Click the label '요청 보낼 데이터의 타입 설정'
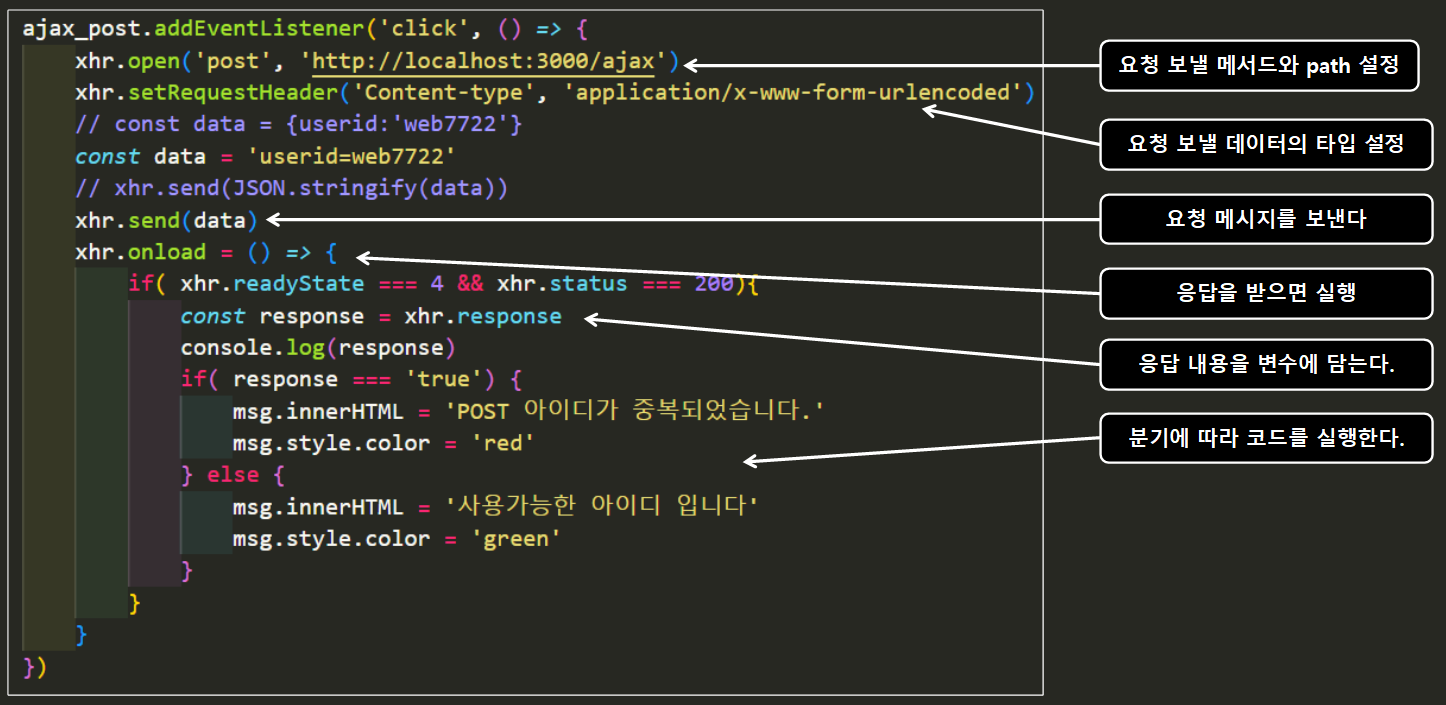Viewport: 1446px width, 705px height. pyautogui.click(x=1266, y=143)
